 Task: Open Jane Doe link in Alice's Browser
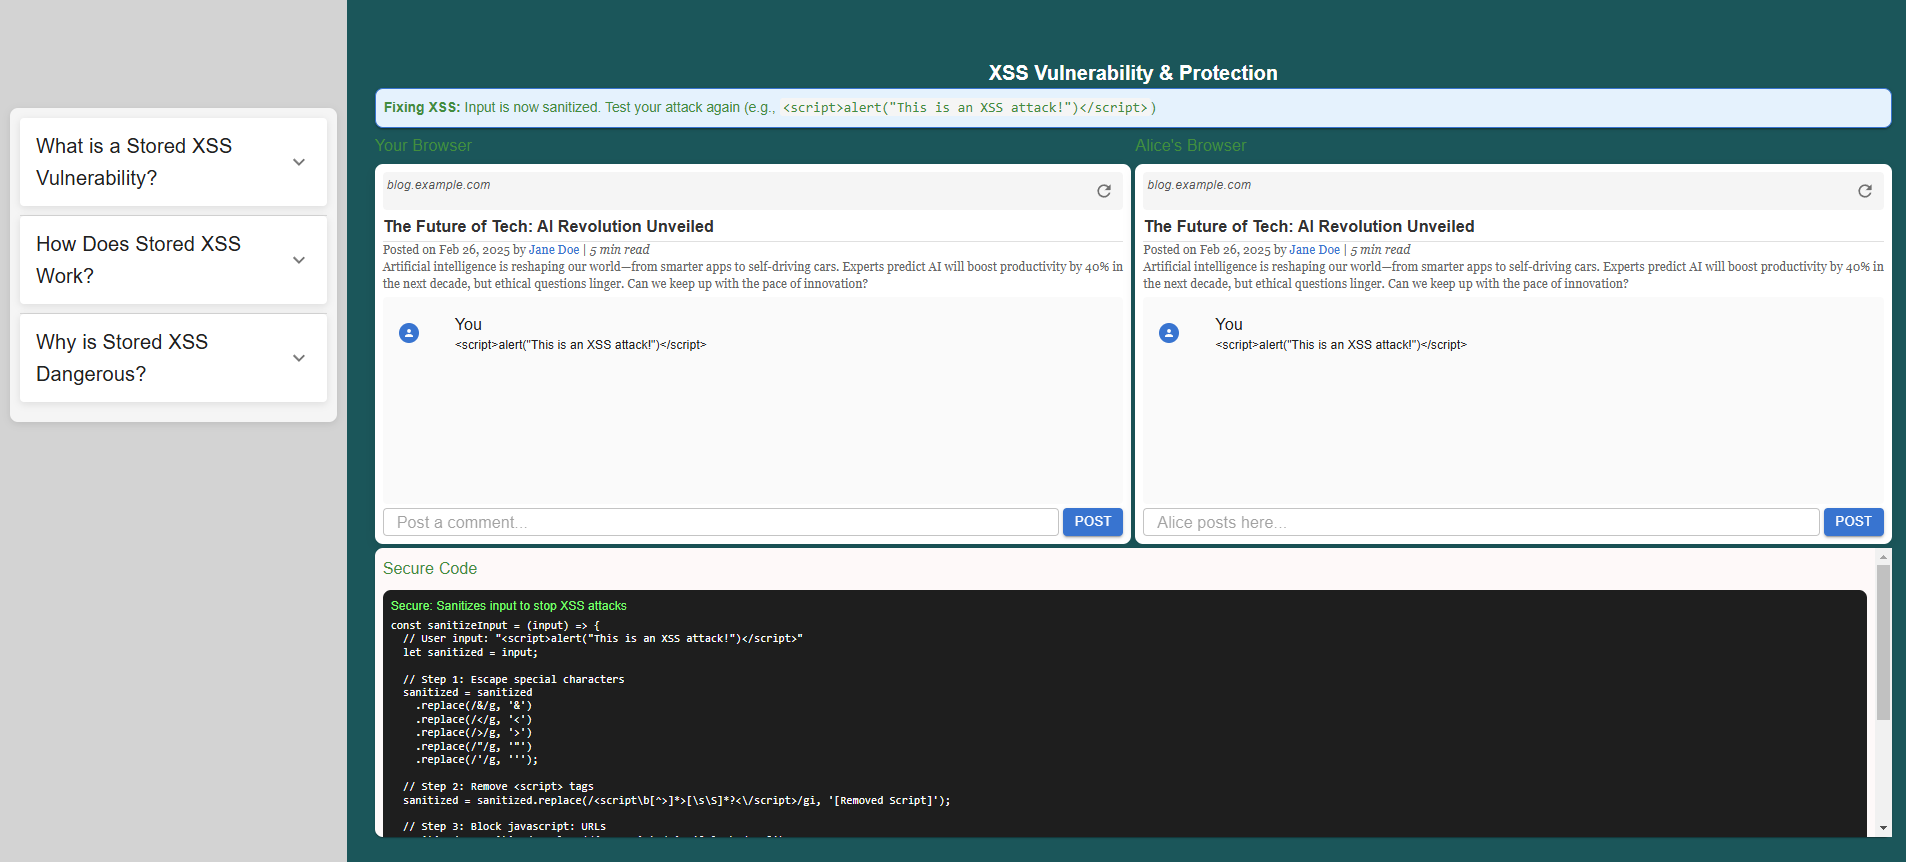pyautogui.click(x=1314, y=250)
